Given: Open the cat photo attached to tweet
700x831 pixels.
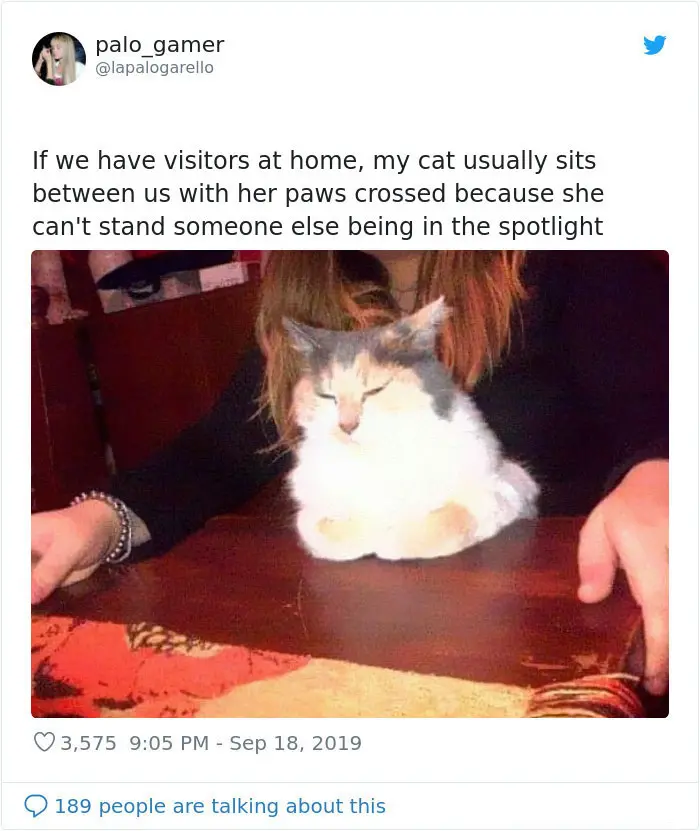Looking at the screenshot, I should tap(350, 484).
